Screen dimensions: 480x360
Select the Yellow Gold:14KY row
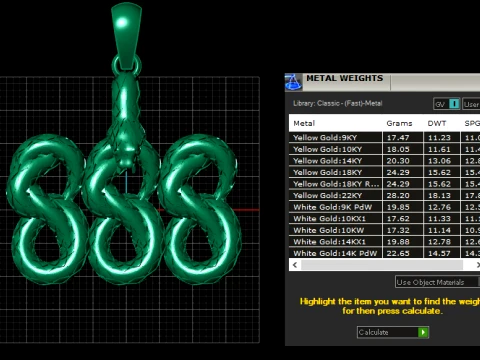click(384, 161)
